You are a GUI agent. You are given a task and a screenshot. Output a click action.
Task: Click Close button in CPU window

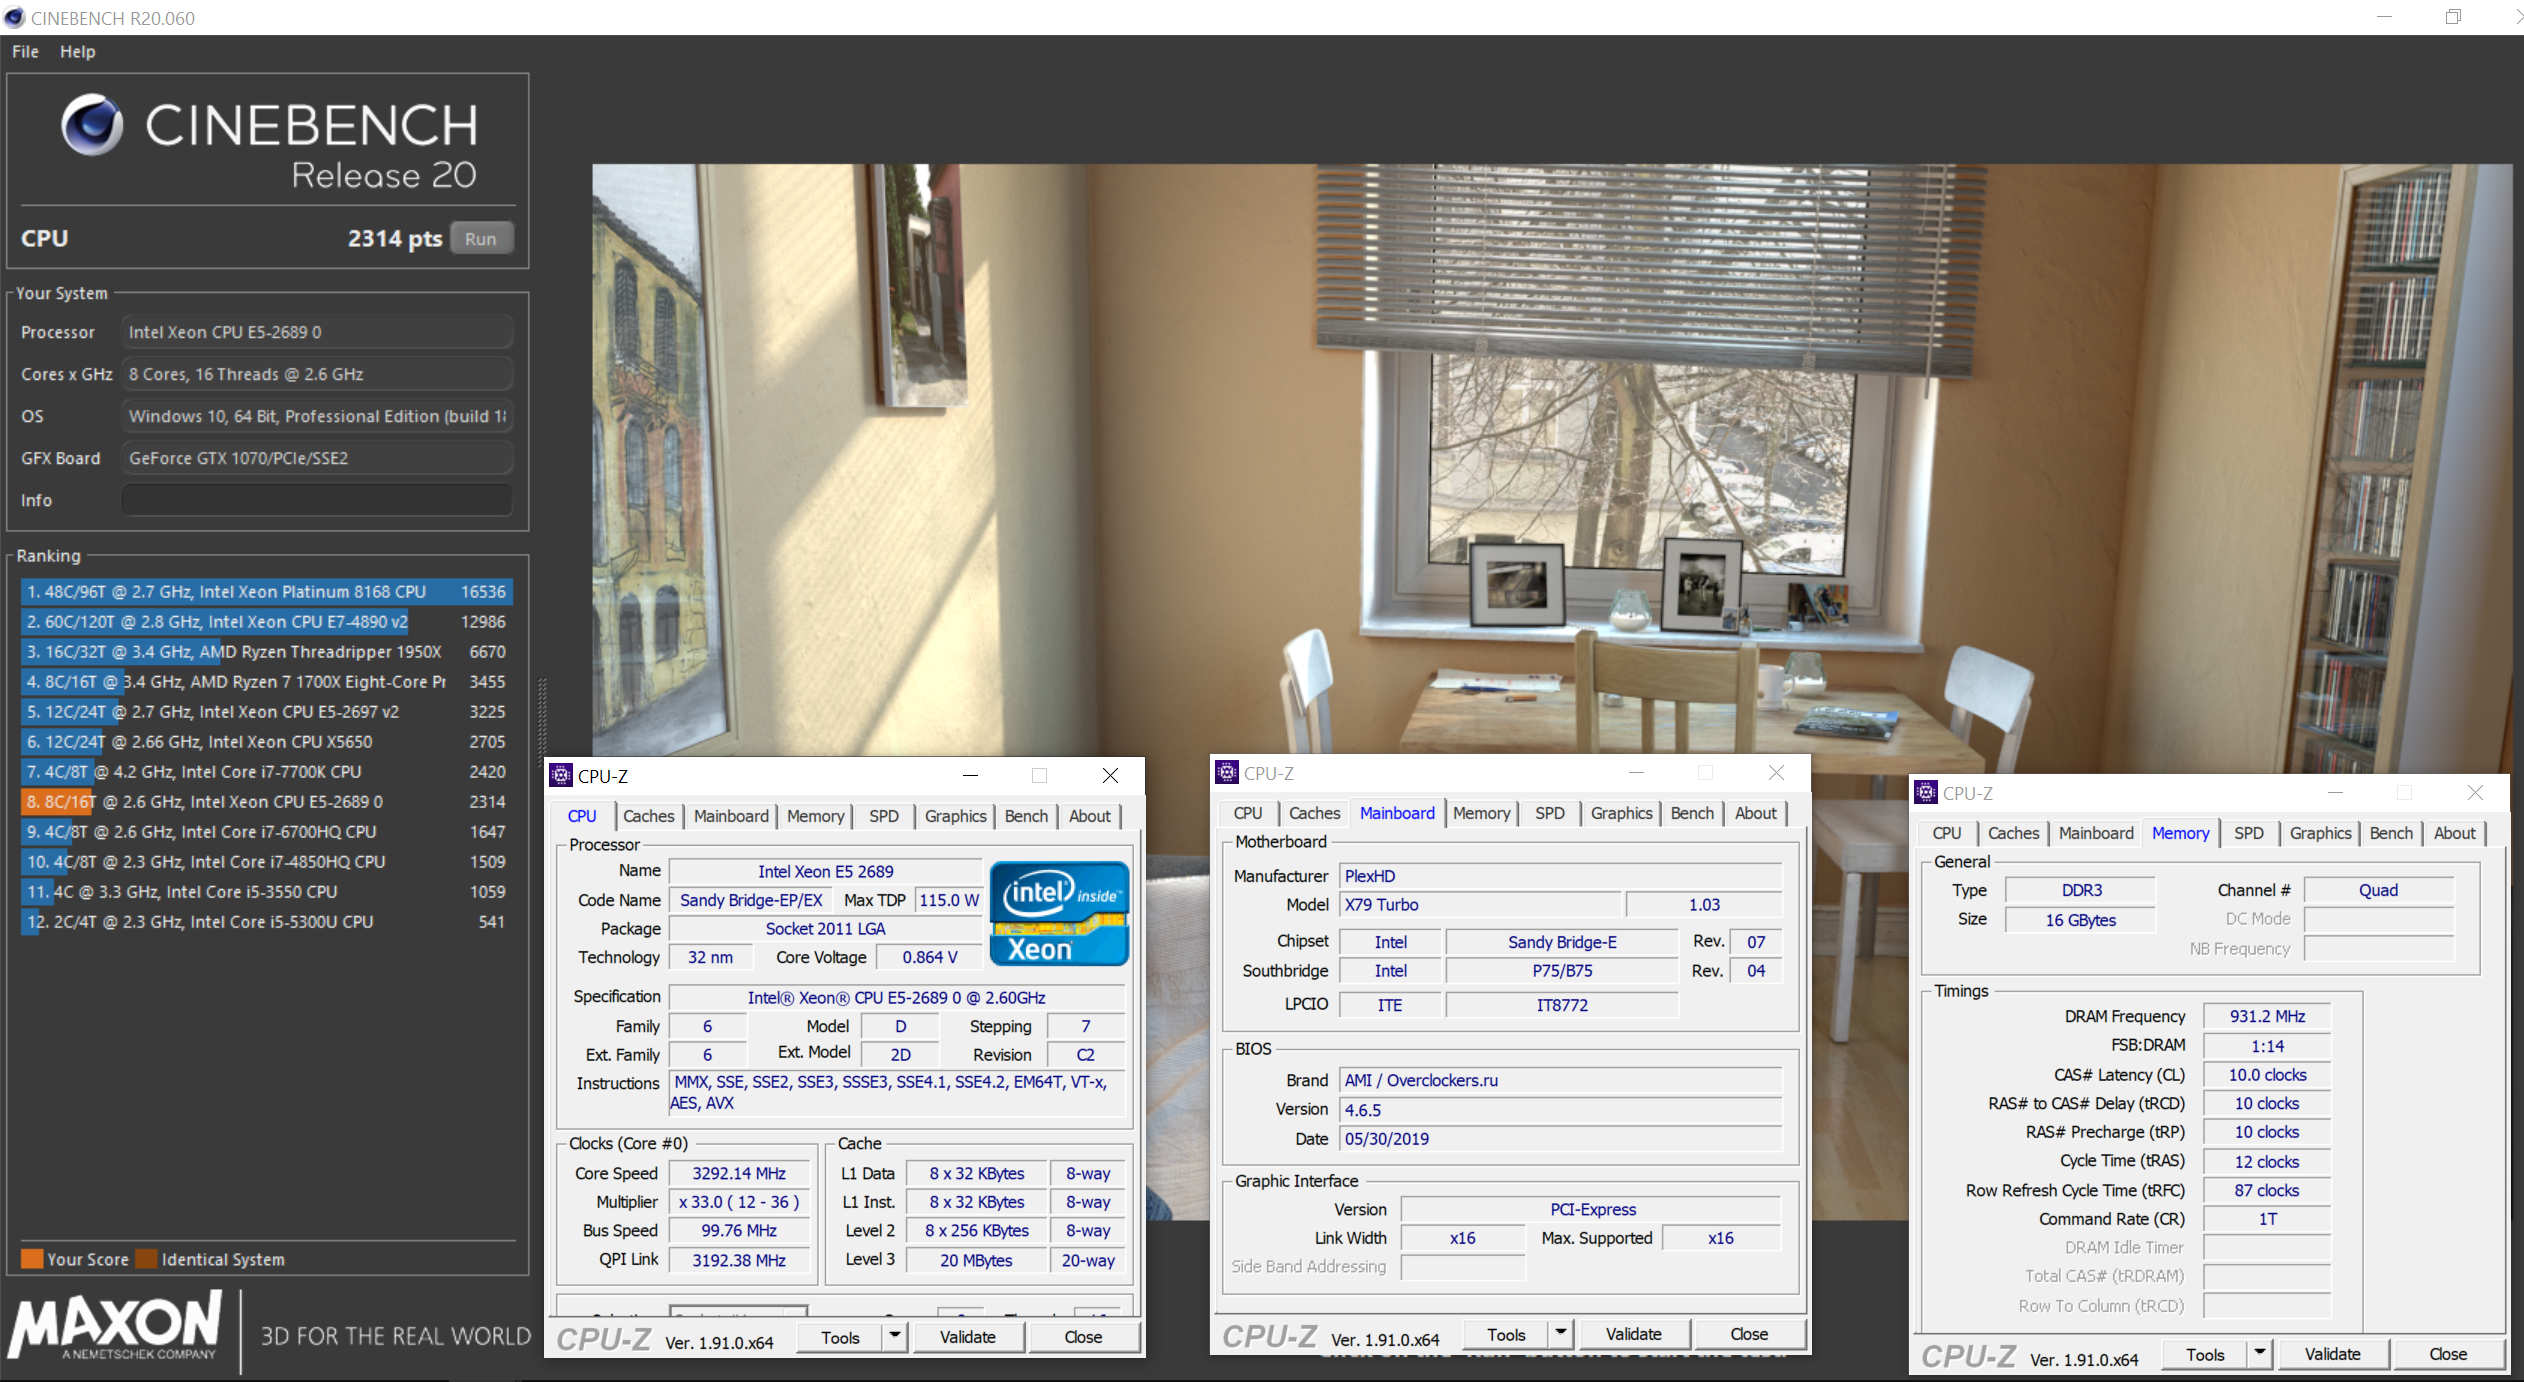(x=1083, y=1336)
